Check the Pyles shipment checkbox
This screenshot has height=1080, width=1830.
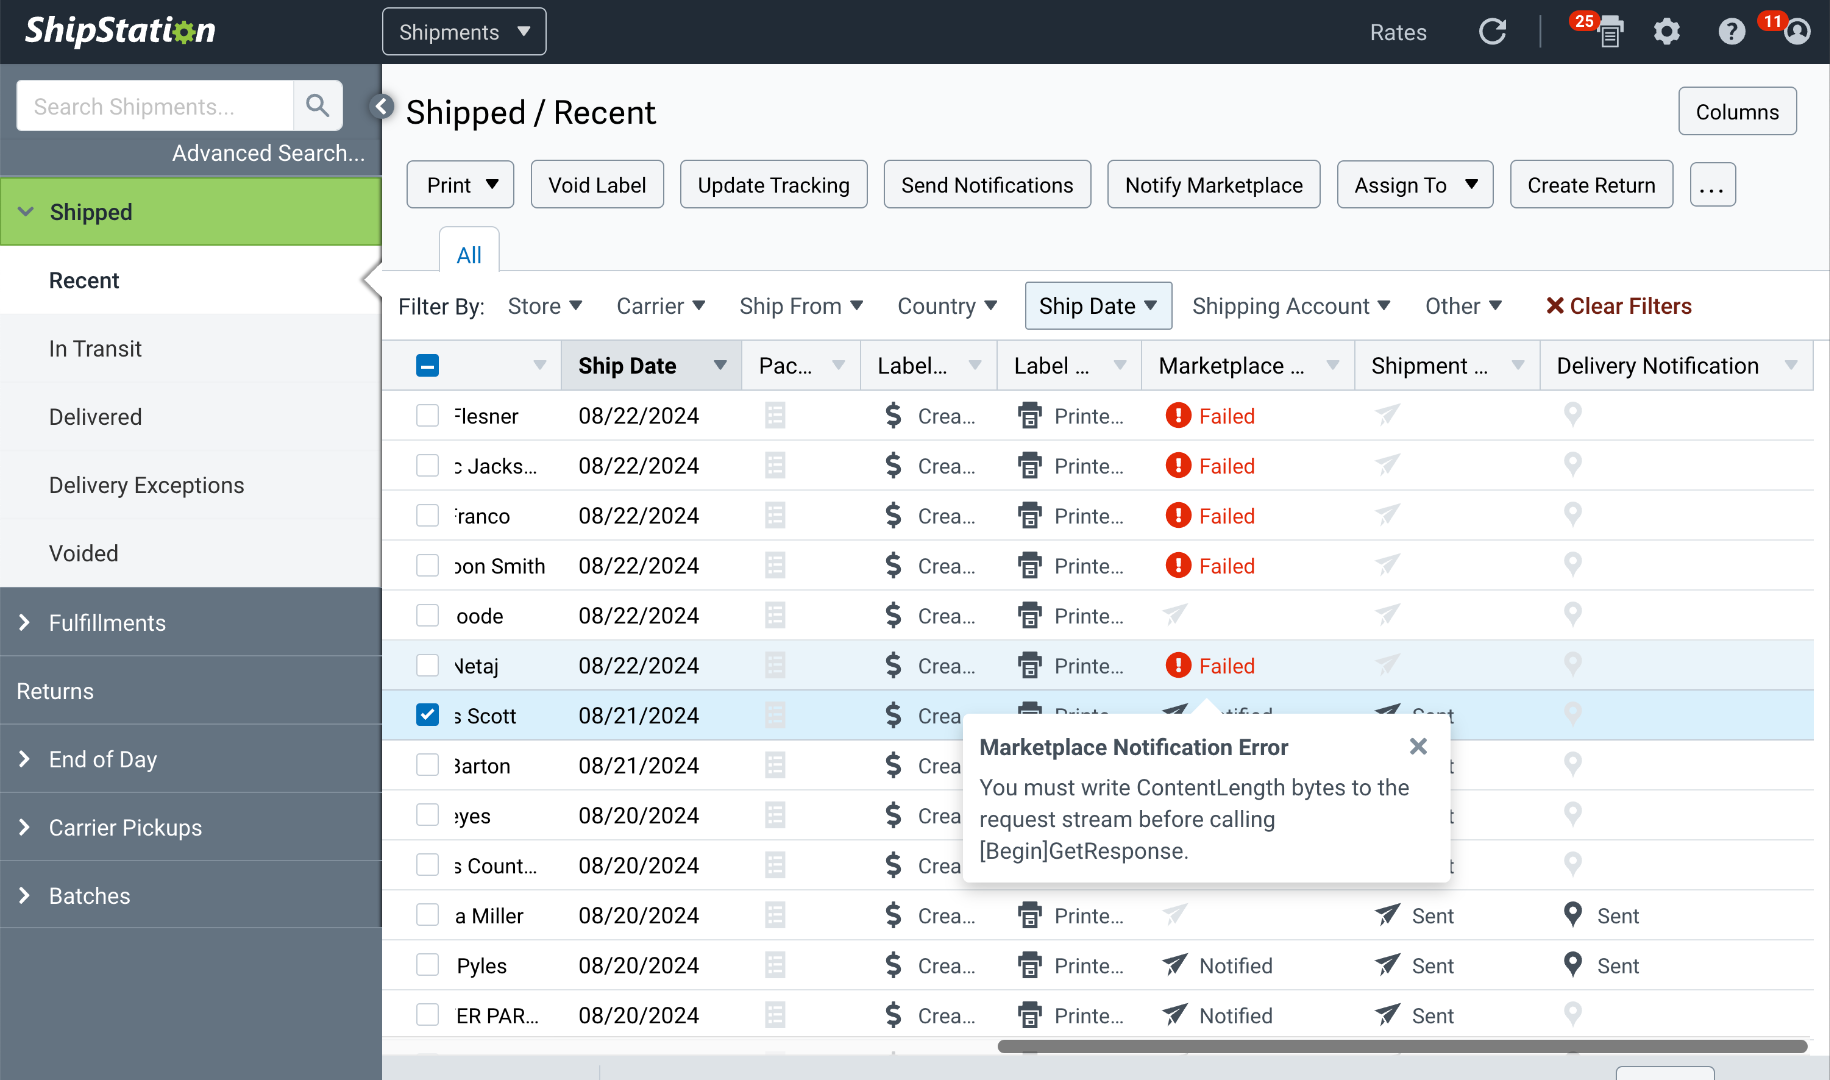pos(427,965)
